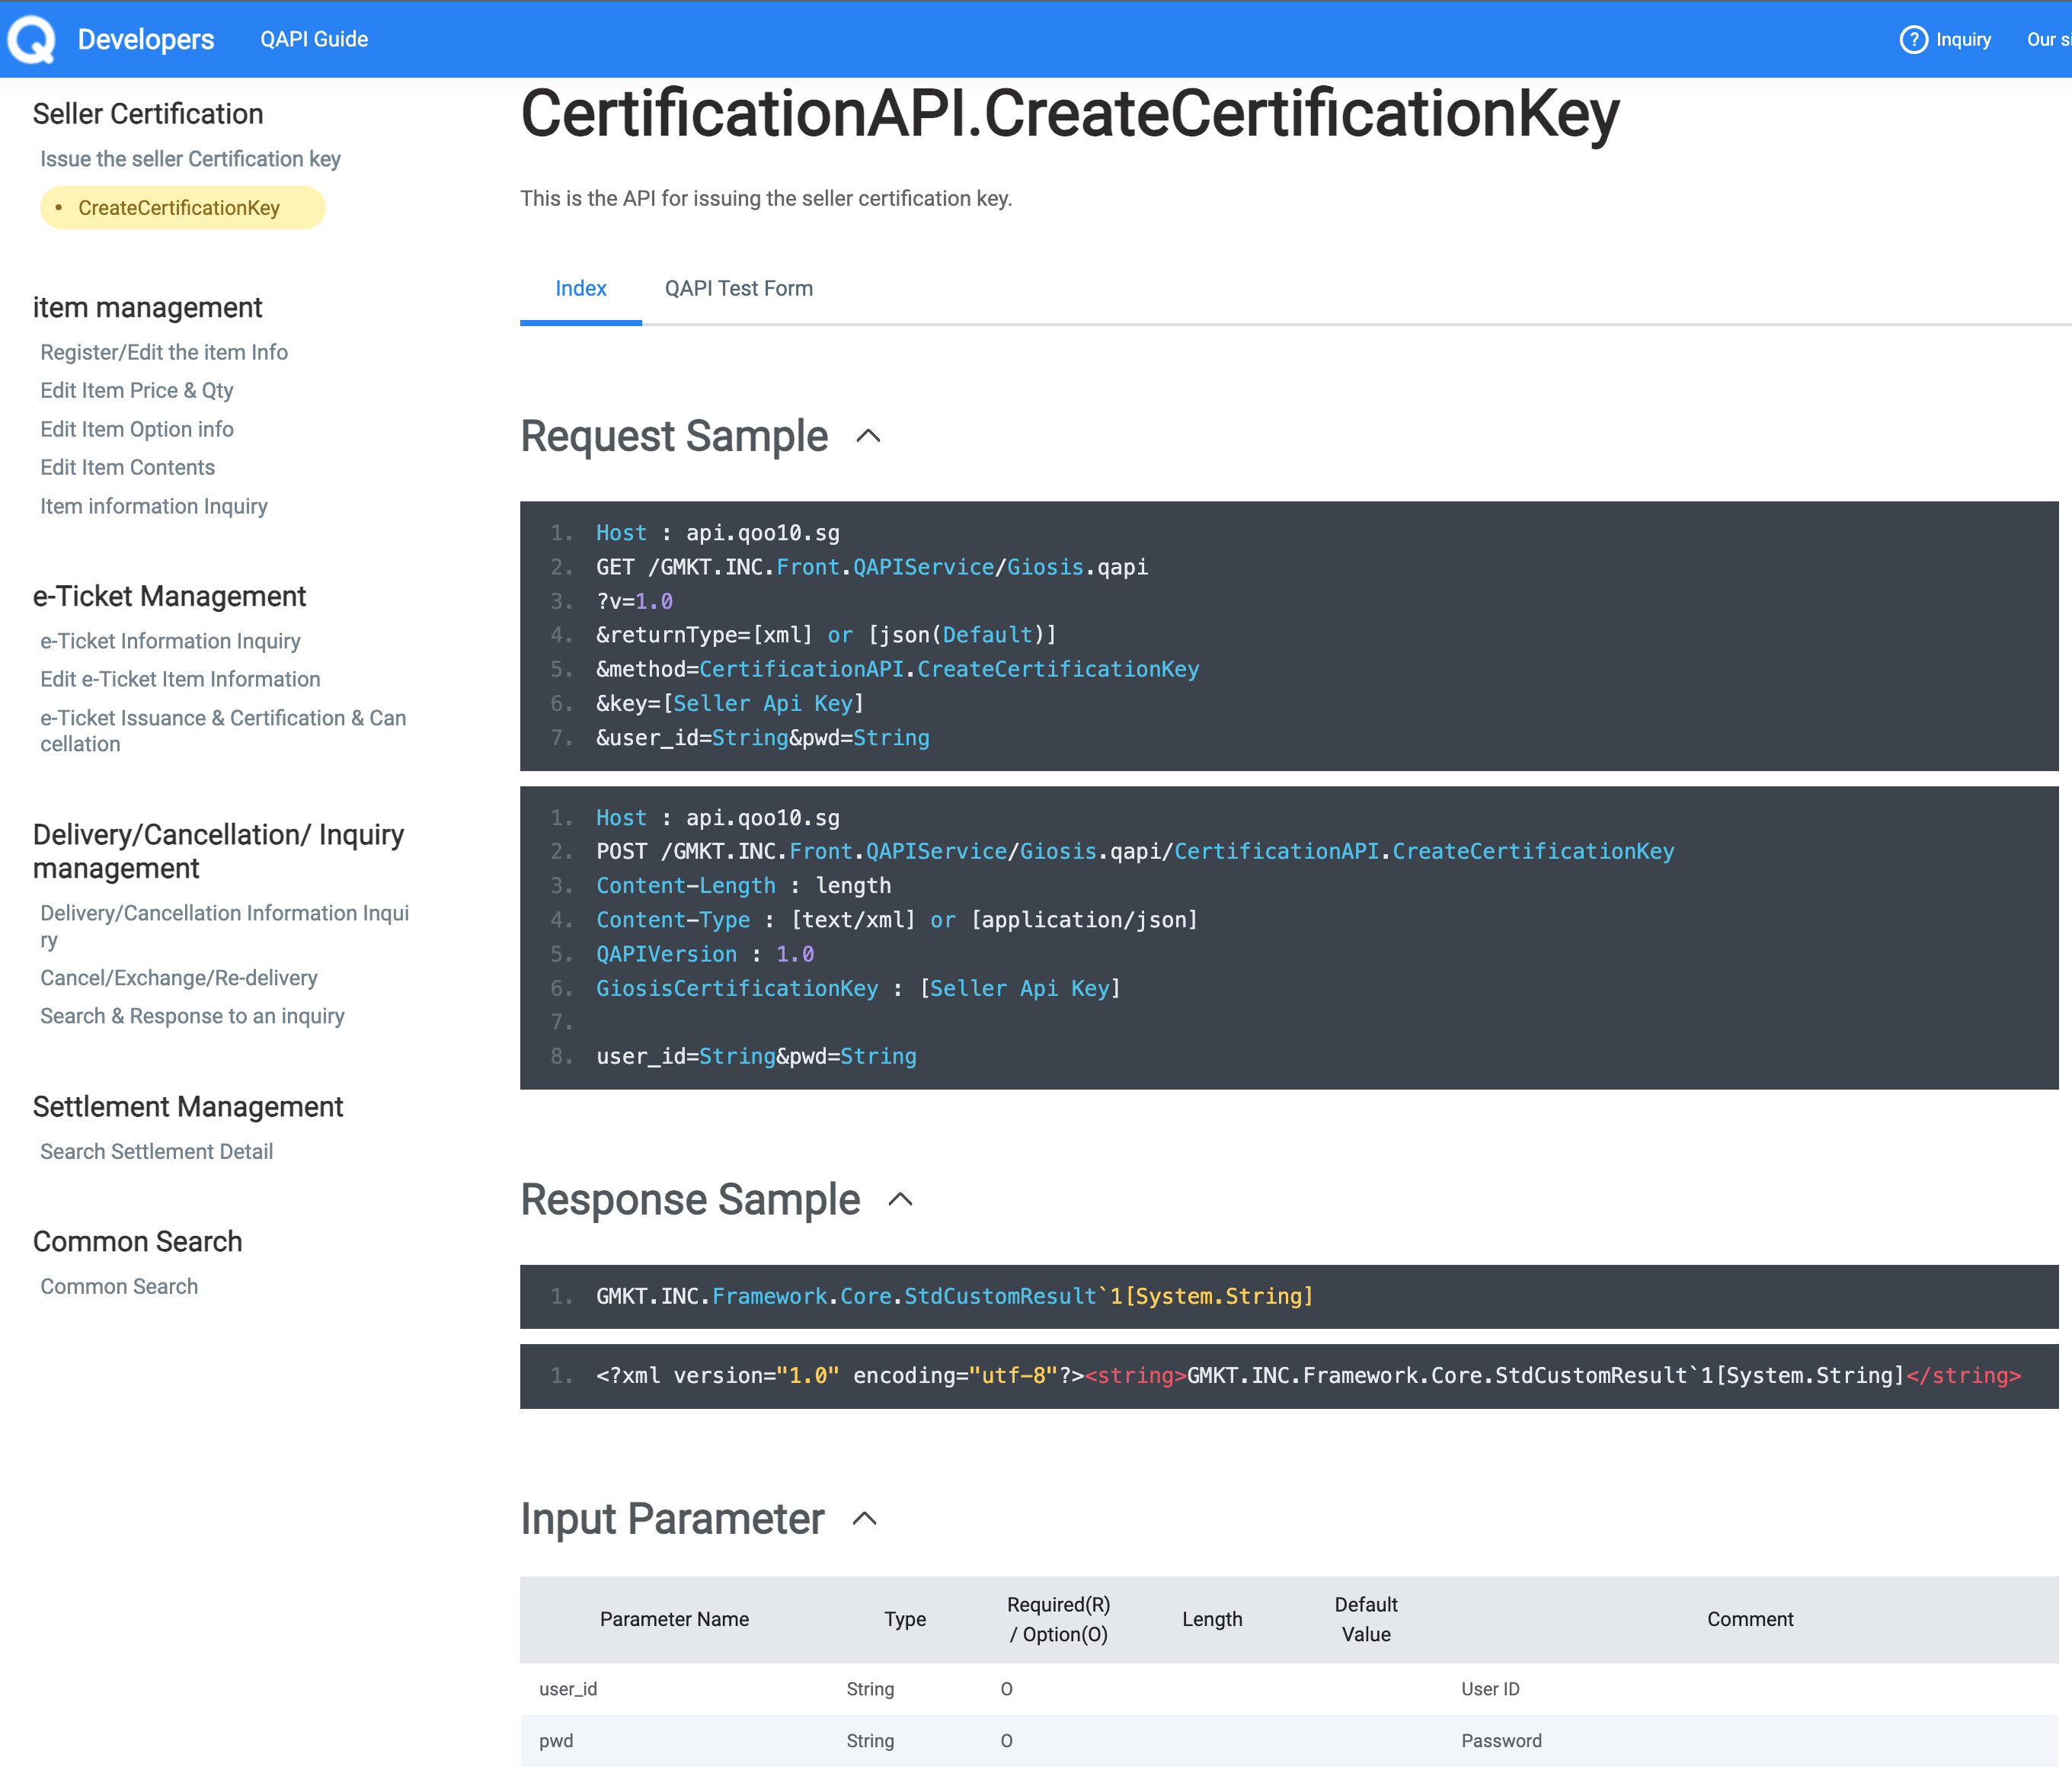This screenshot has height=1783, width=2072.
Task: Click the Developers header title
Action: pyautogui.click(x=146, y=40)
